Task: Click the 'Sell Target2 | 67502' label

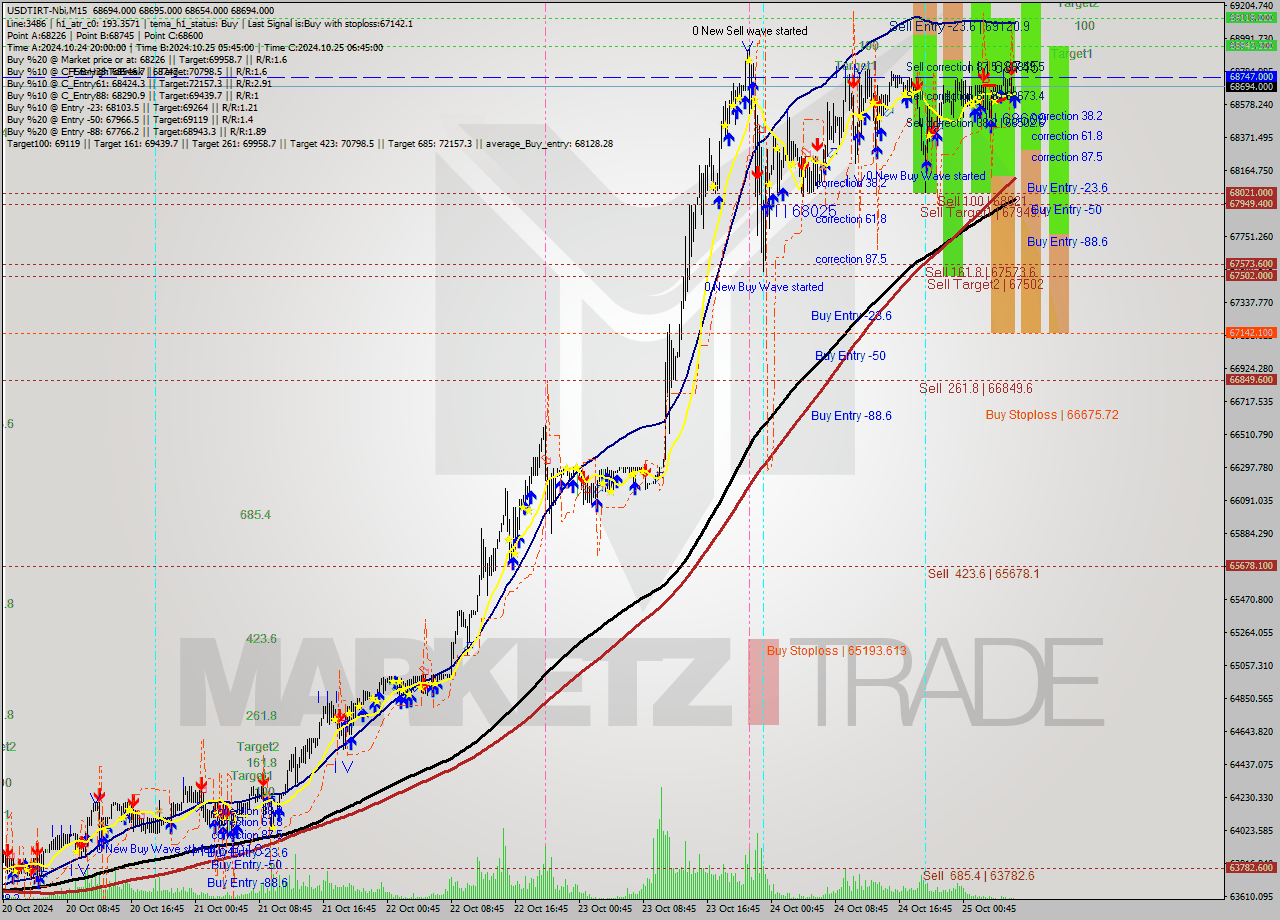Action: tap(985, 284)
